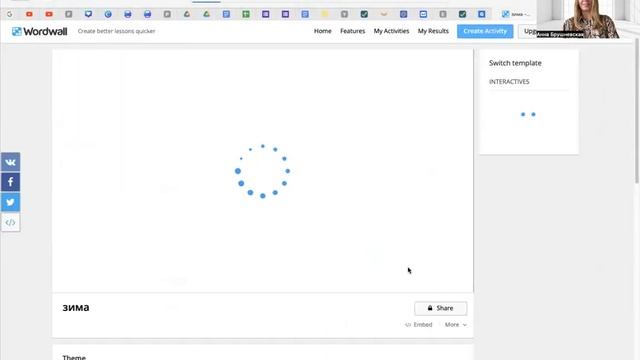
Task: Switch to the green spreadsheet browser tab
Action: [x=246, y=14]
